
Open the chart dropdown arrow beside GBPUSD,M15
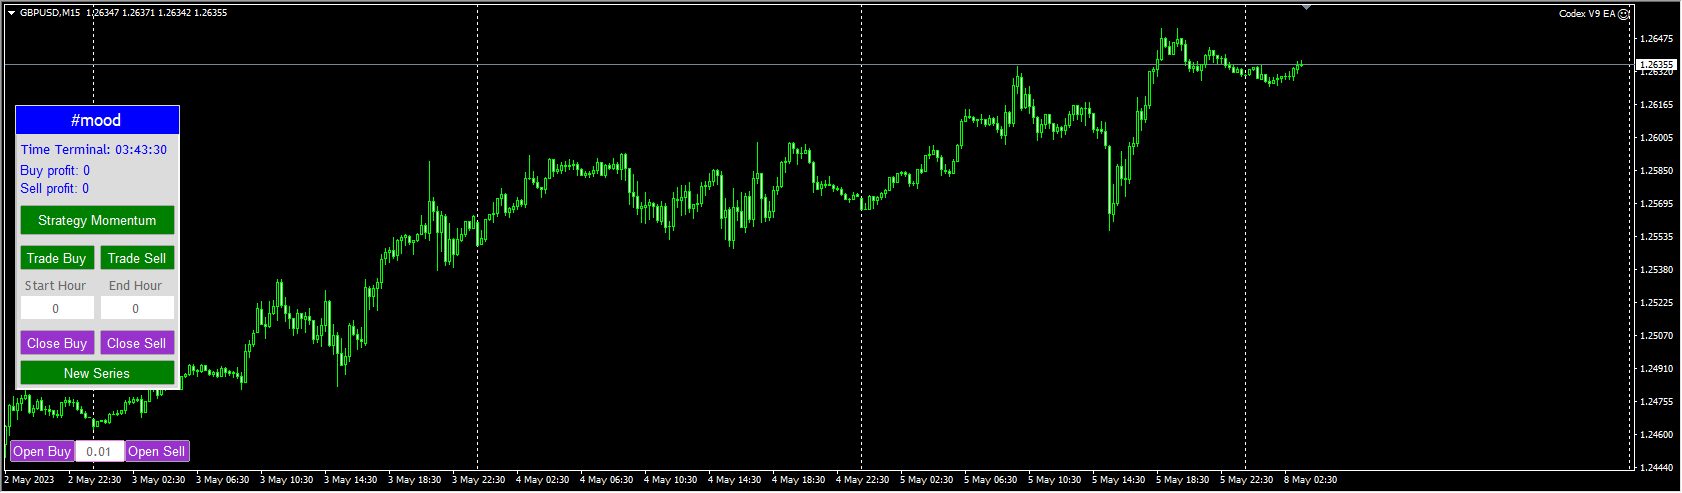click(11, 13)
